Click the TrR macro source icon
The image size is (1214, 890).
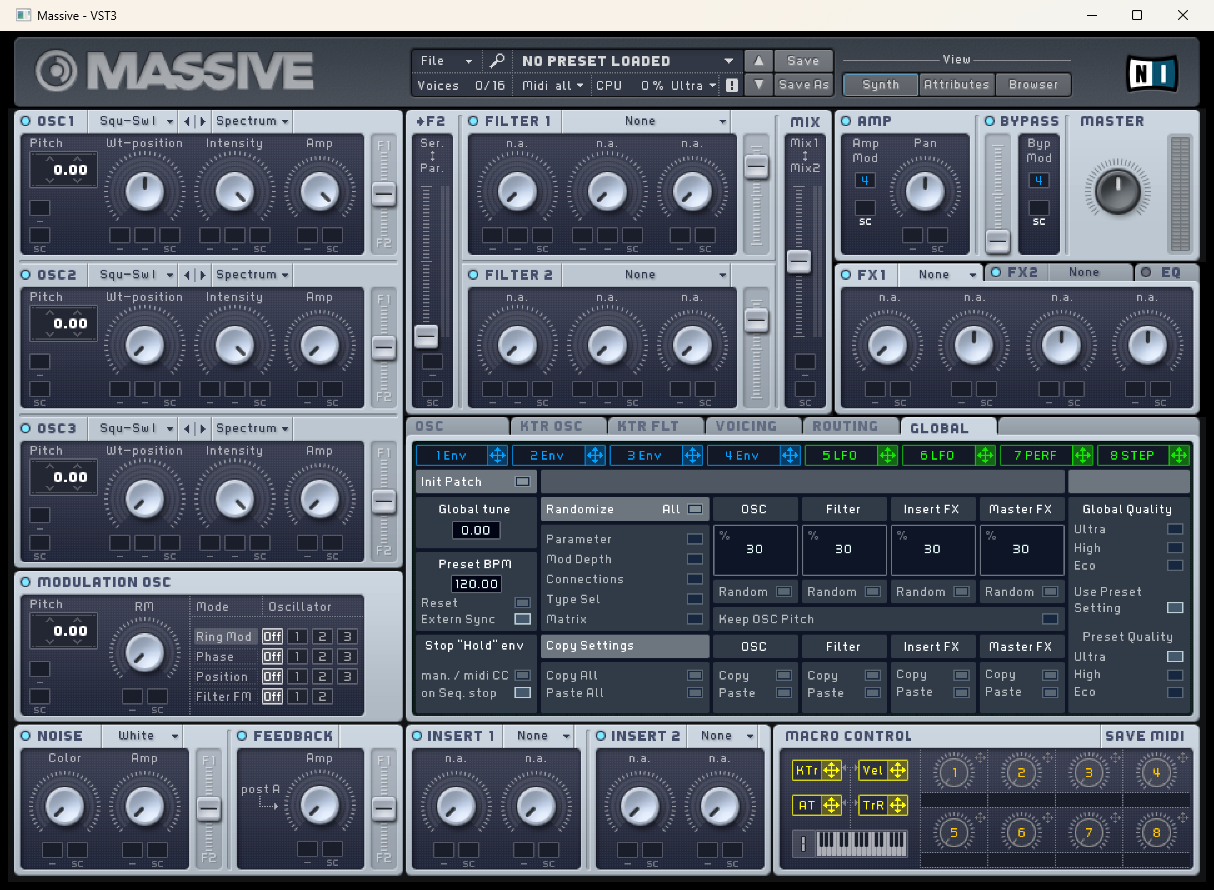pyautogui.click(x=884, y=805)
